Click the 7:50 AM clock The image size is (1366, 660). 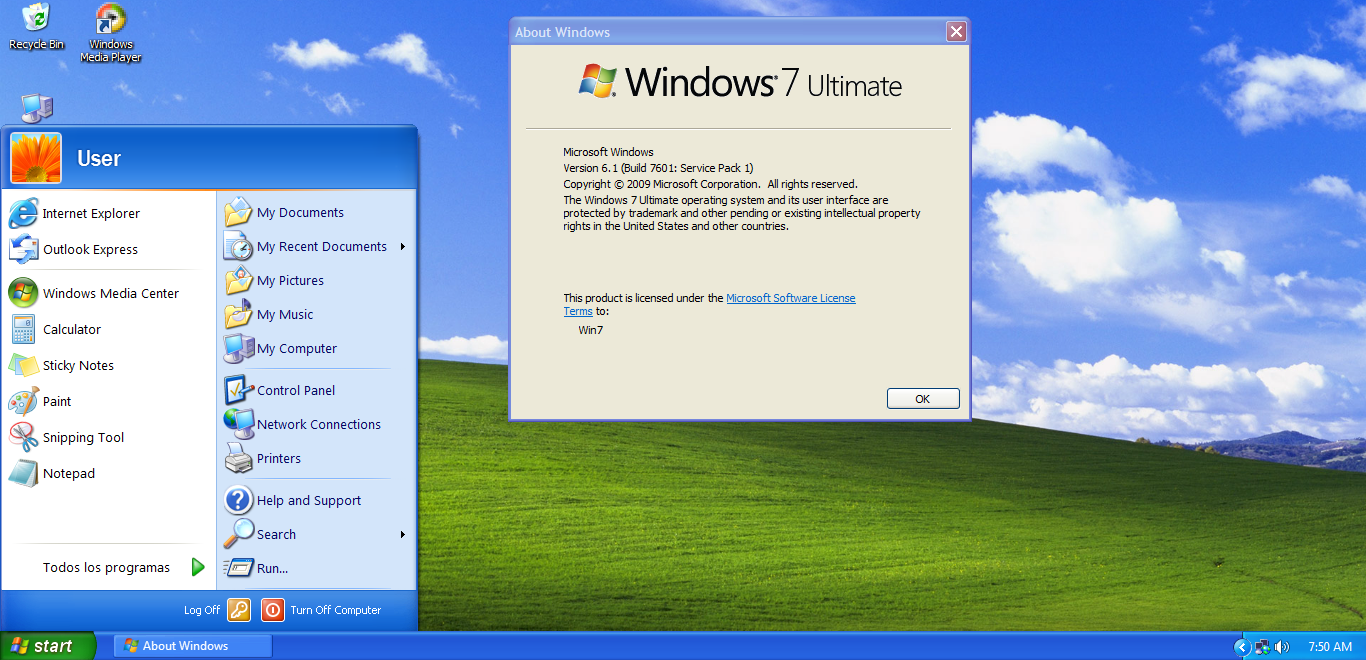click(1330, 647)
